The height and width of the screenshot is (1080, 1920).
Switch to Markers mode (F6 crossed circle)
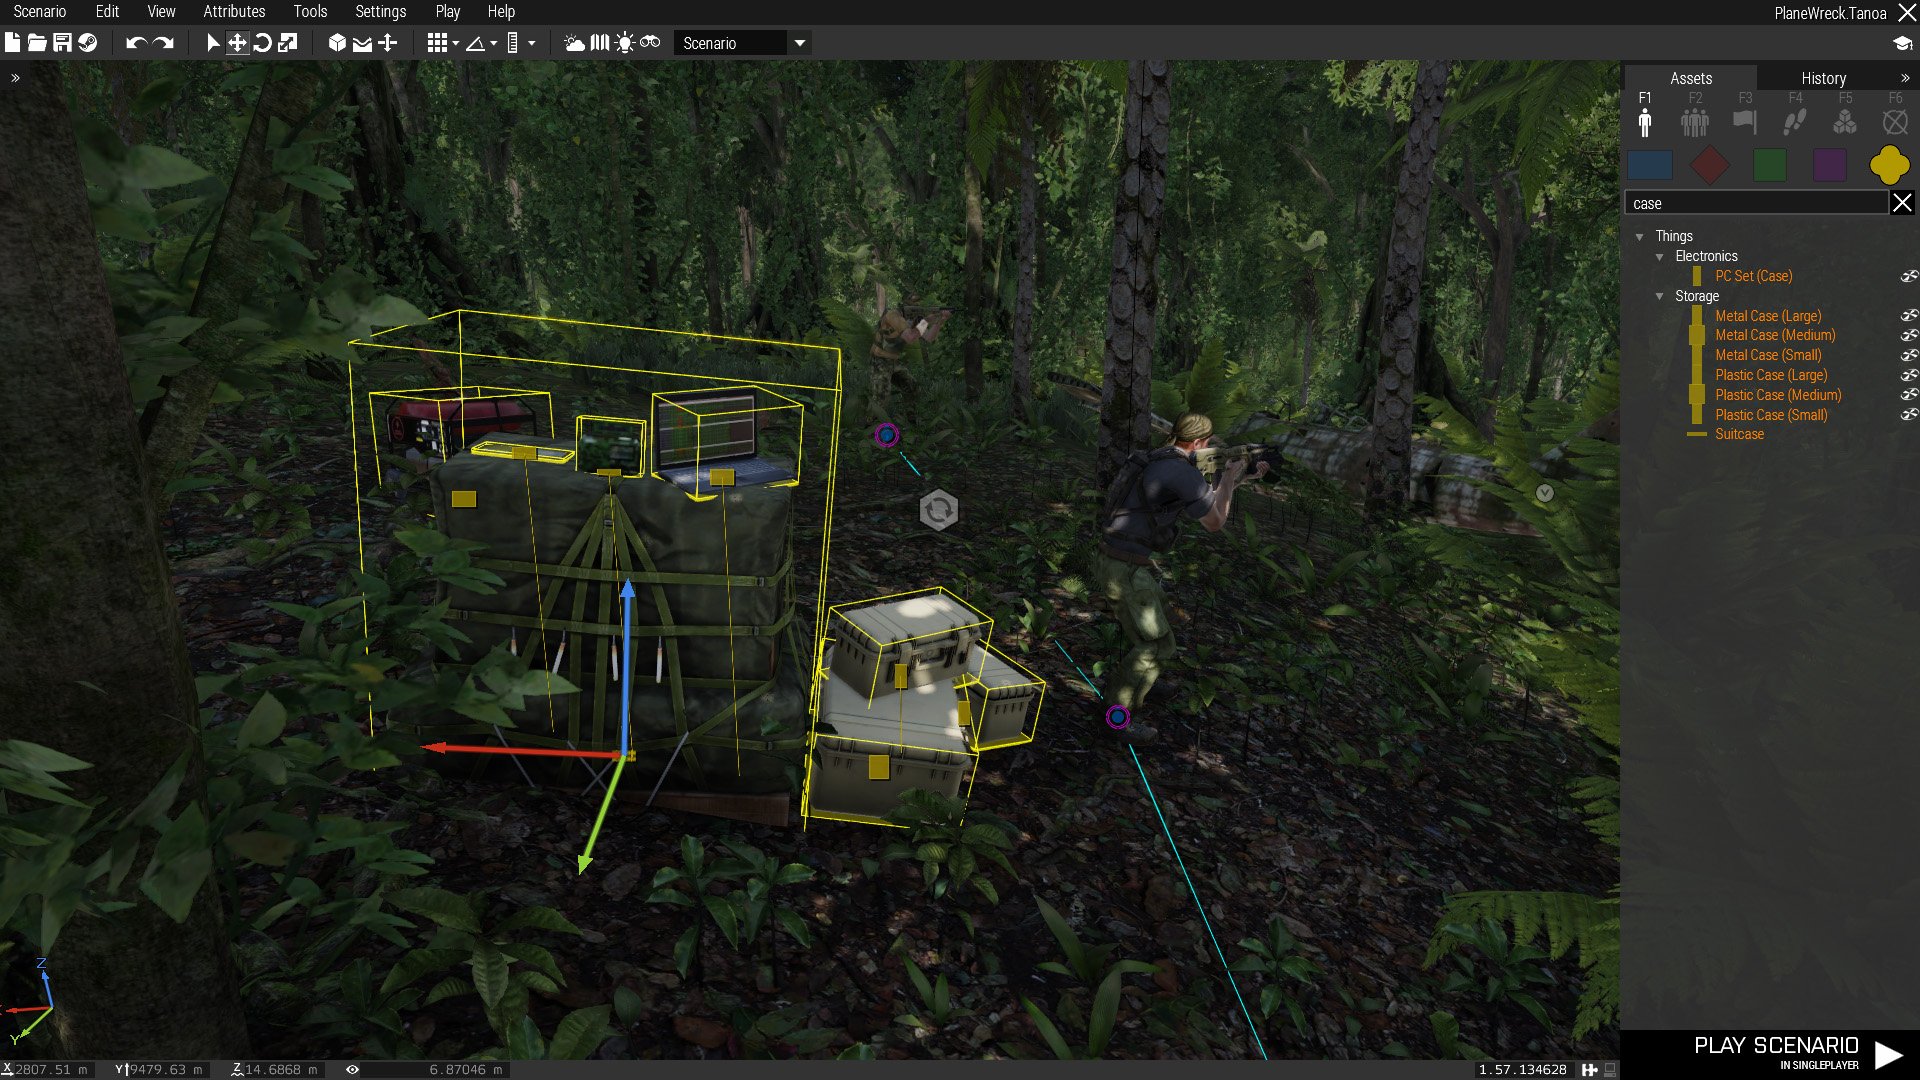tap(1894, 122)
